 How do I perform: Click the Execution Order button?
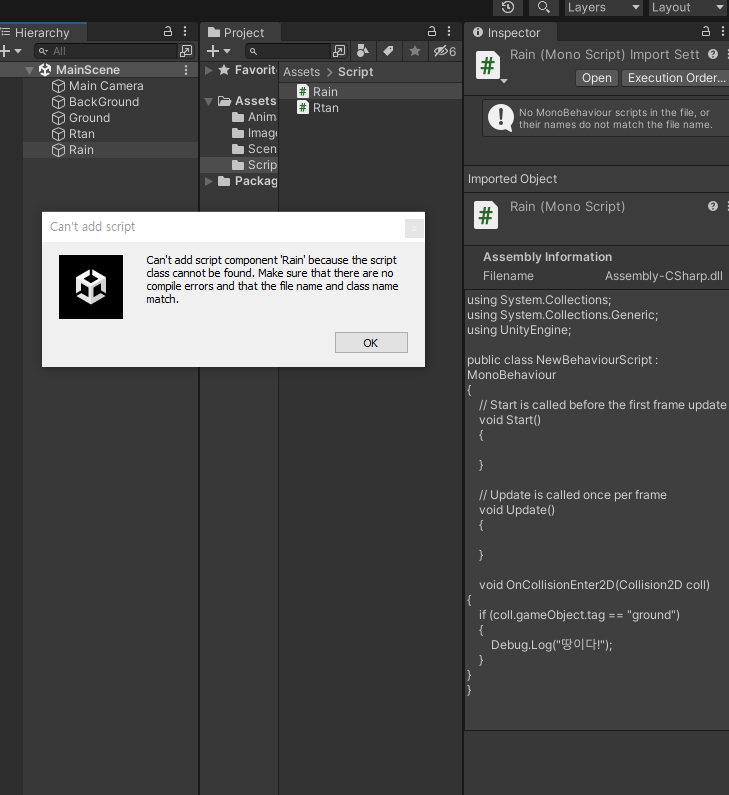click(x=675, y=78)
